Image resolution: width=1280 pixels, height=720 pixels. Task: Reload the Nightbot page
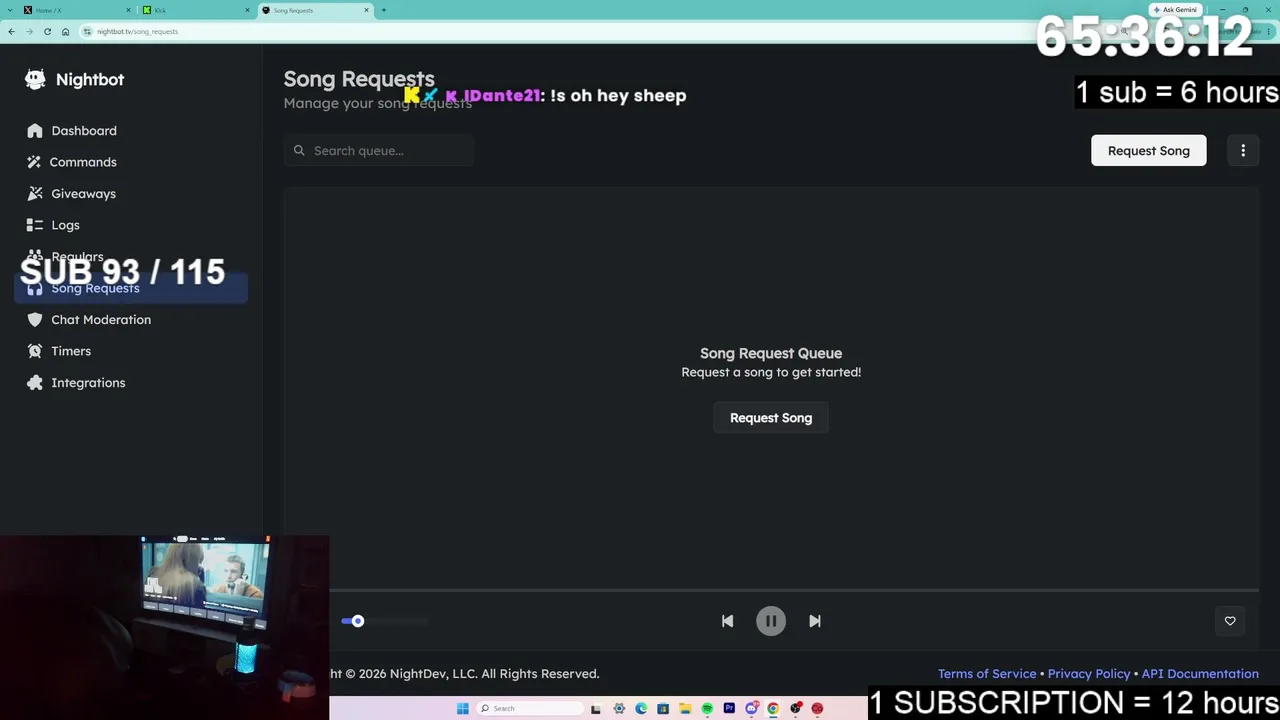pos(47,32)
